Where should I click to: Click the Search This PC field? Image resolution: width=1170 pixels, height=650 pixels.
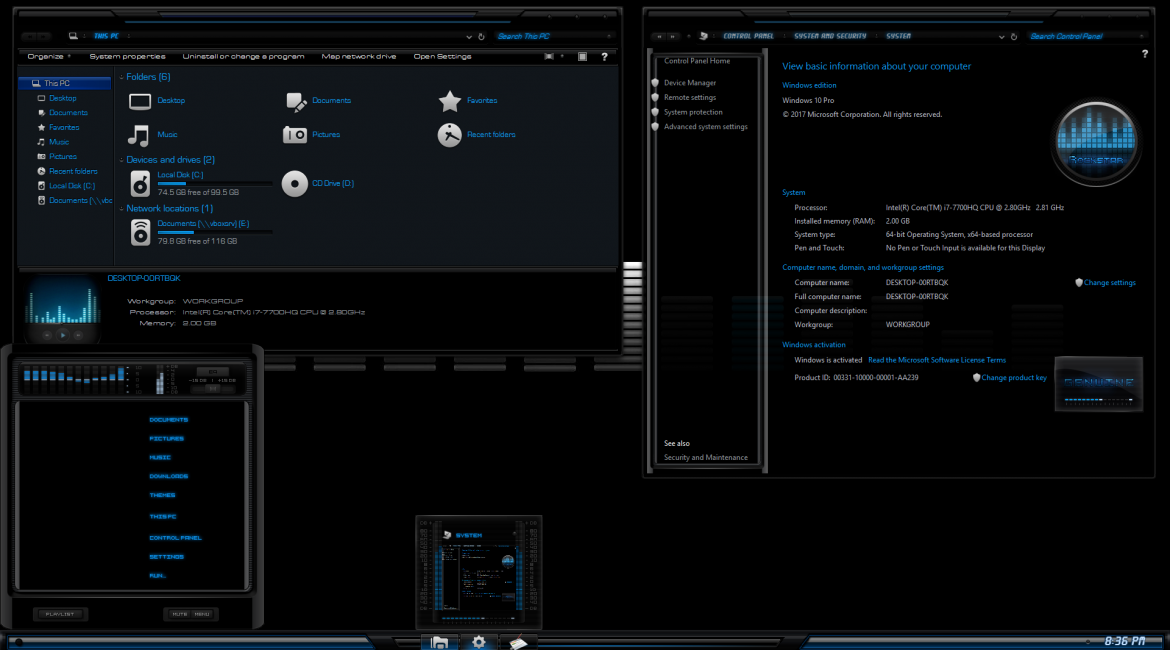pyautogui.click(x=552, y=37)
